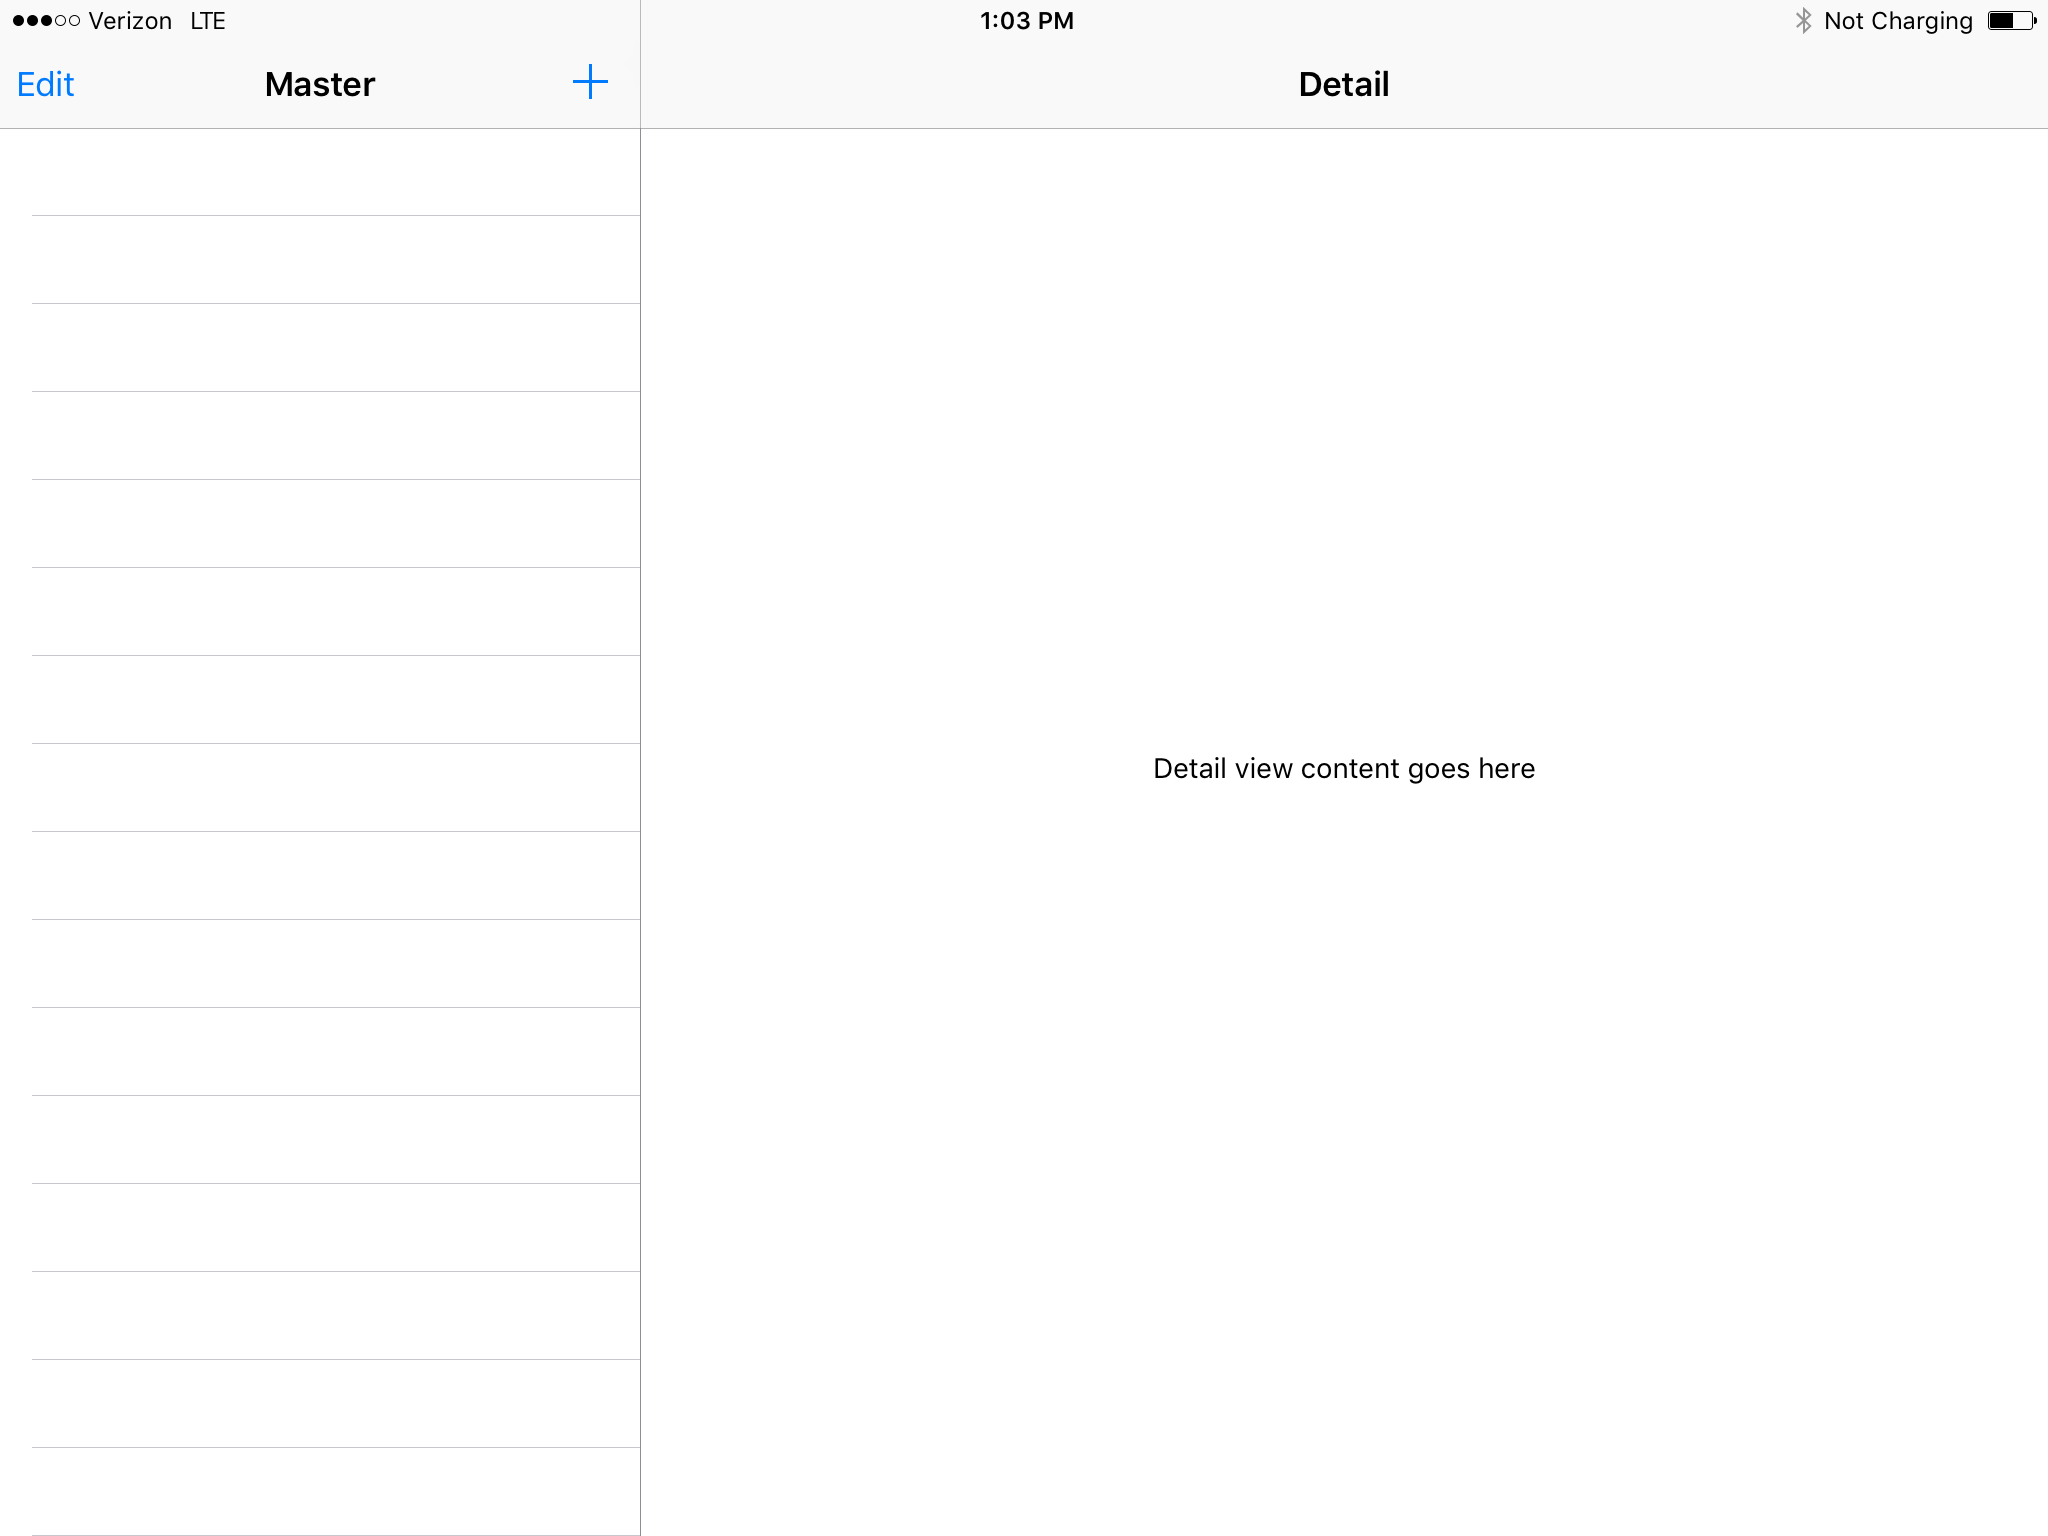Click the Verizon carrier label
This screenshot has height=1536, width=2048.
pos(130,21)
